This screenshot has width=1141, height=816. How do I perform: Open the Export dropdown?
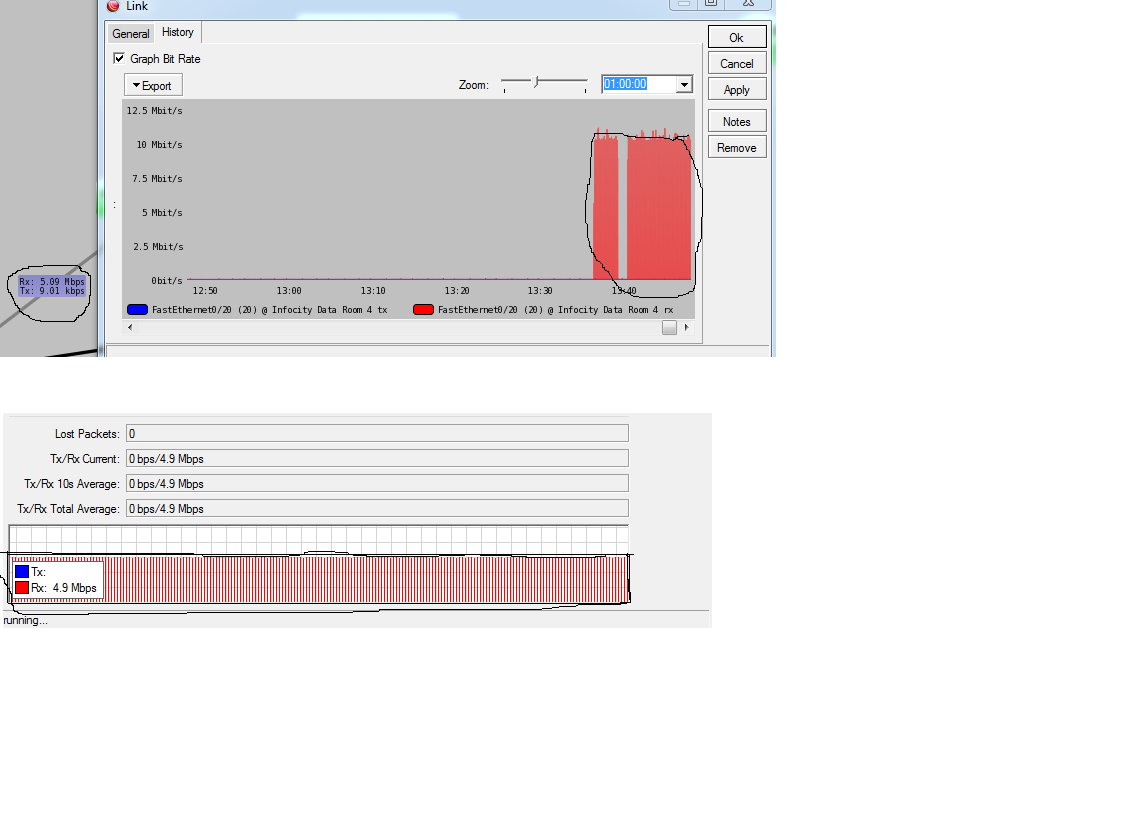coord(152,85)
